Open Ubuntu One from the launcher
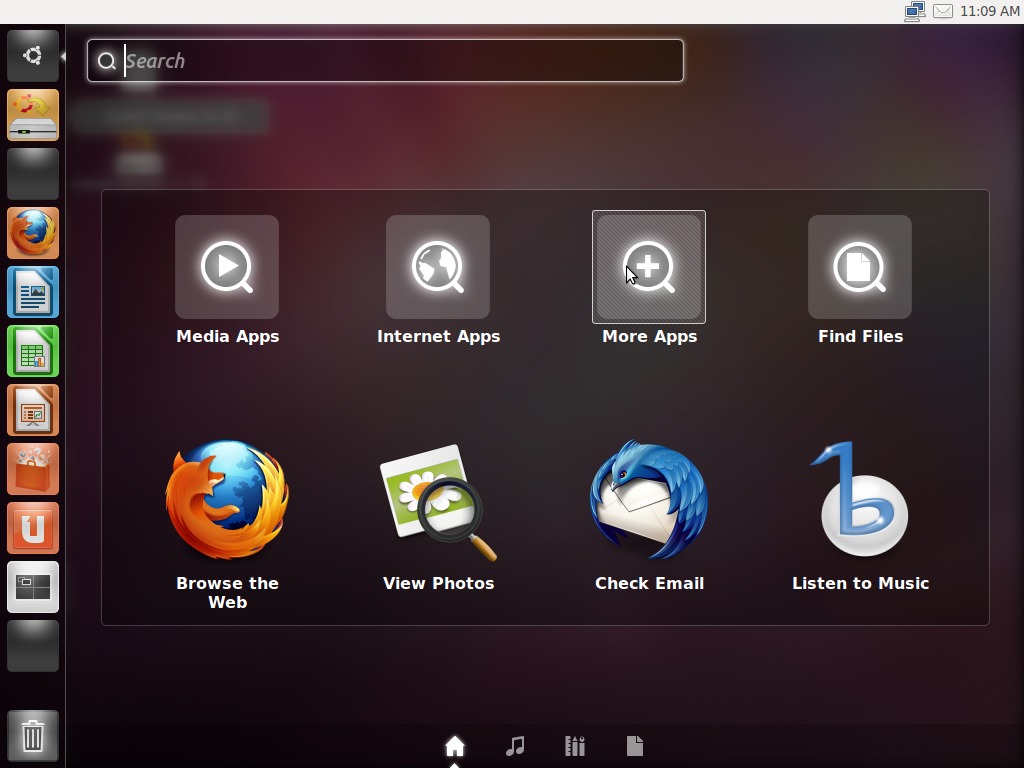Image resolution: width=1024 pixels, height=768 pixels. (33, 528)
